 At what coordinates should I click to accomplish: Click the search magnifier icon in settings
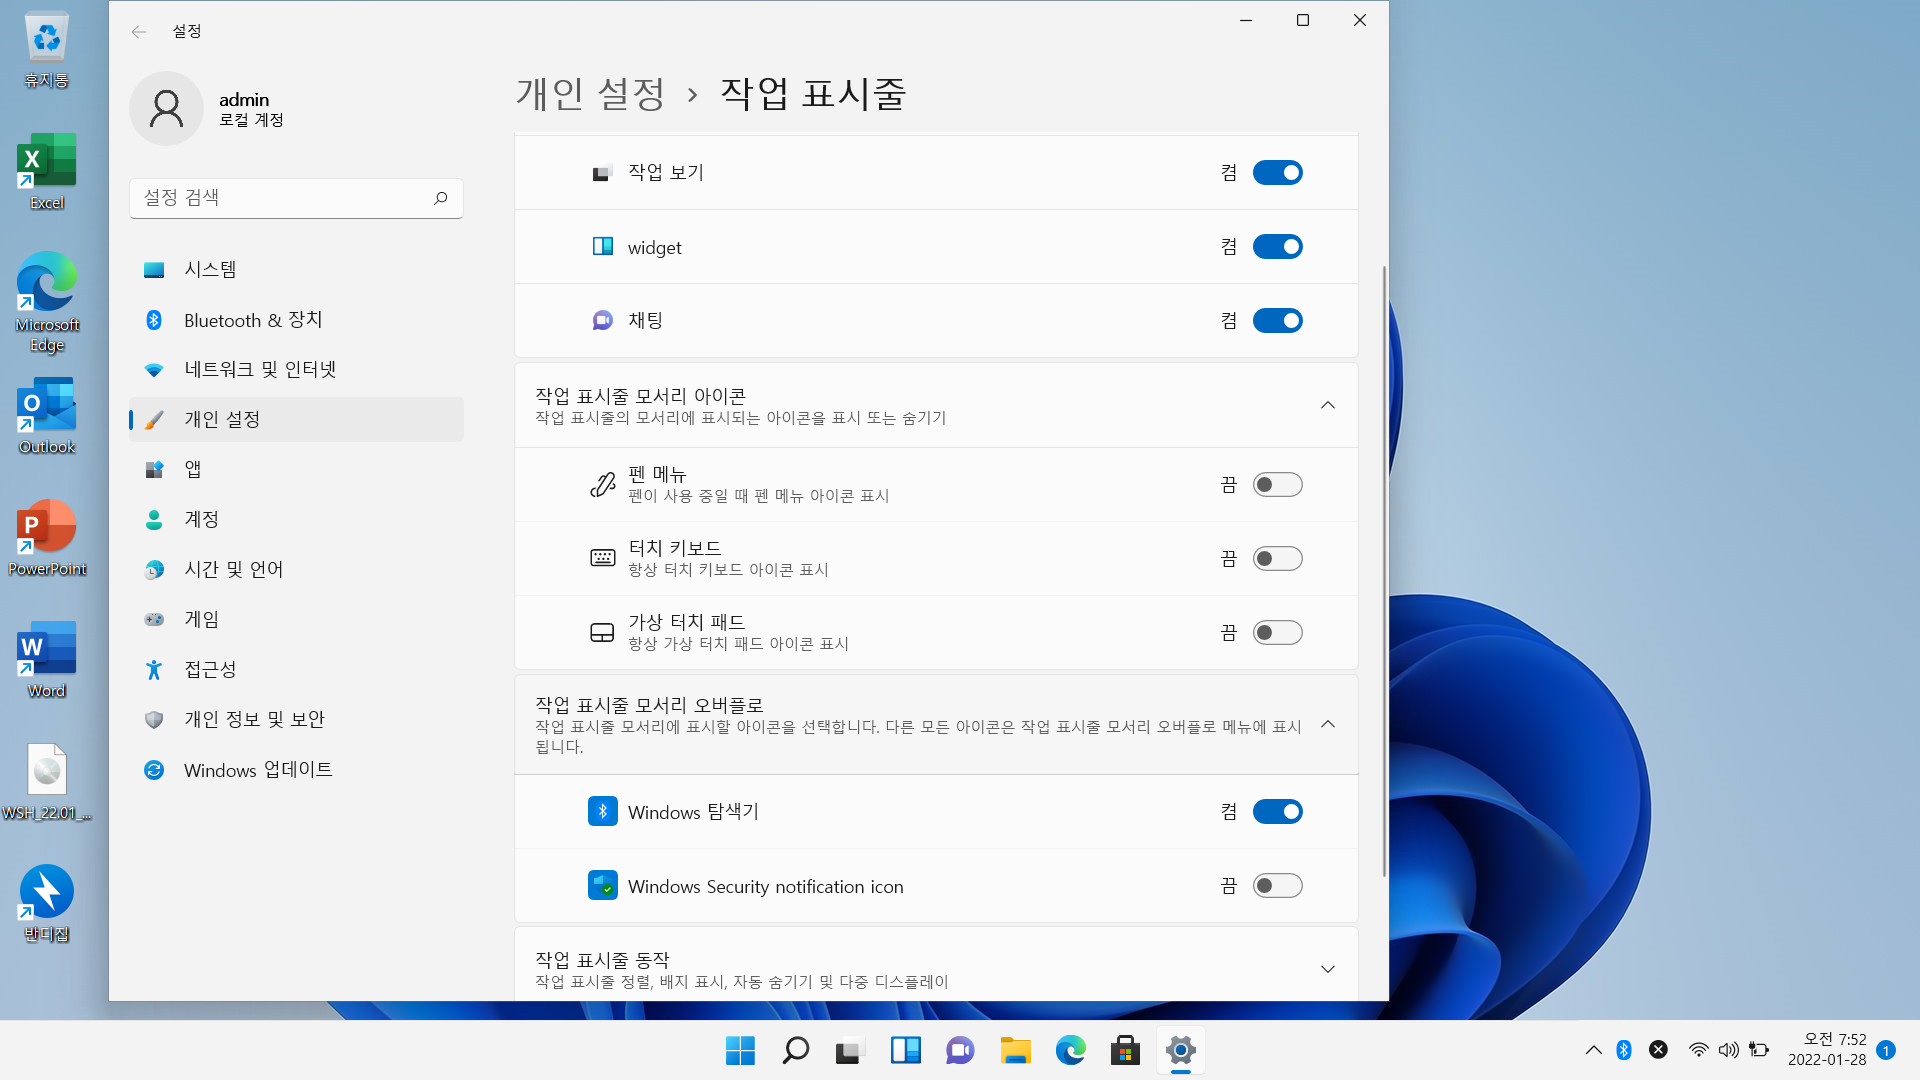pos(440,198)
